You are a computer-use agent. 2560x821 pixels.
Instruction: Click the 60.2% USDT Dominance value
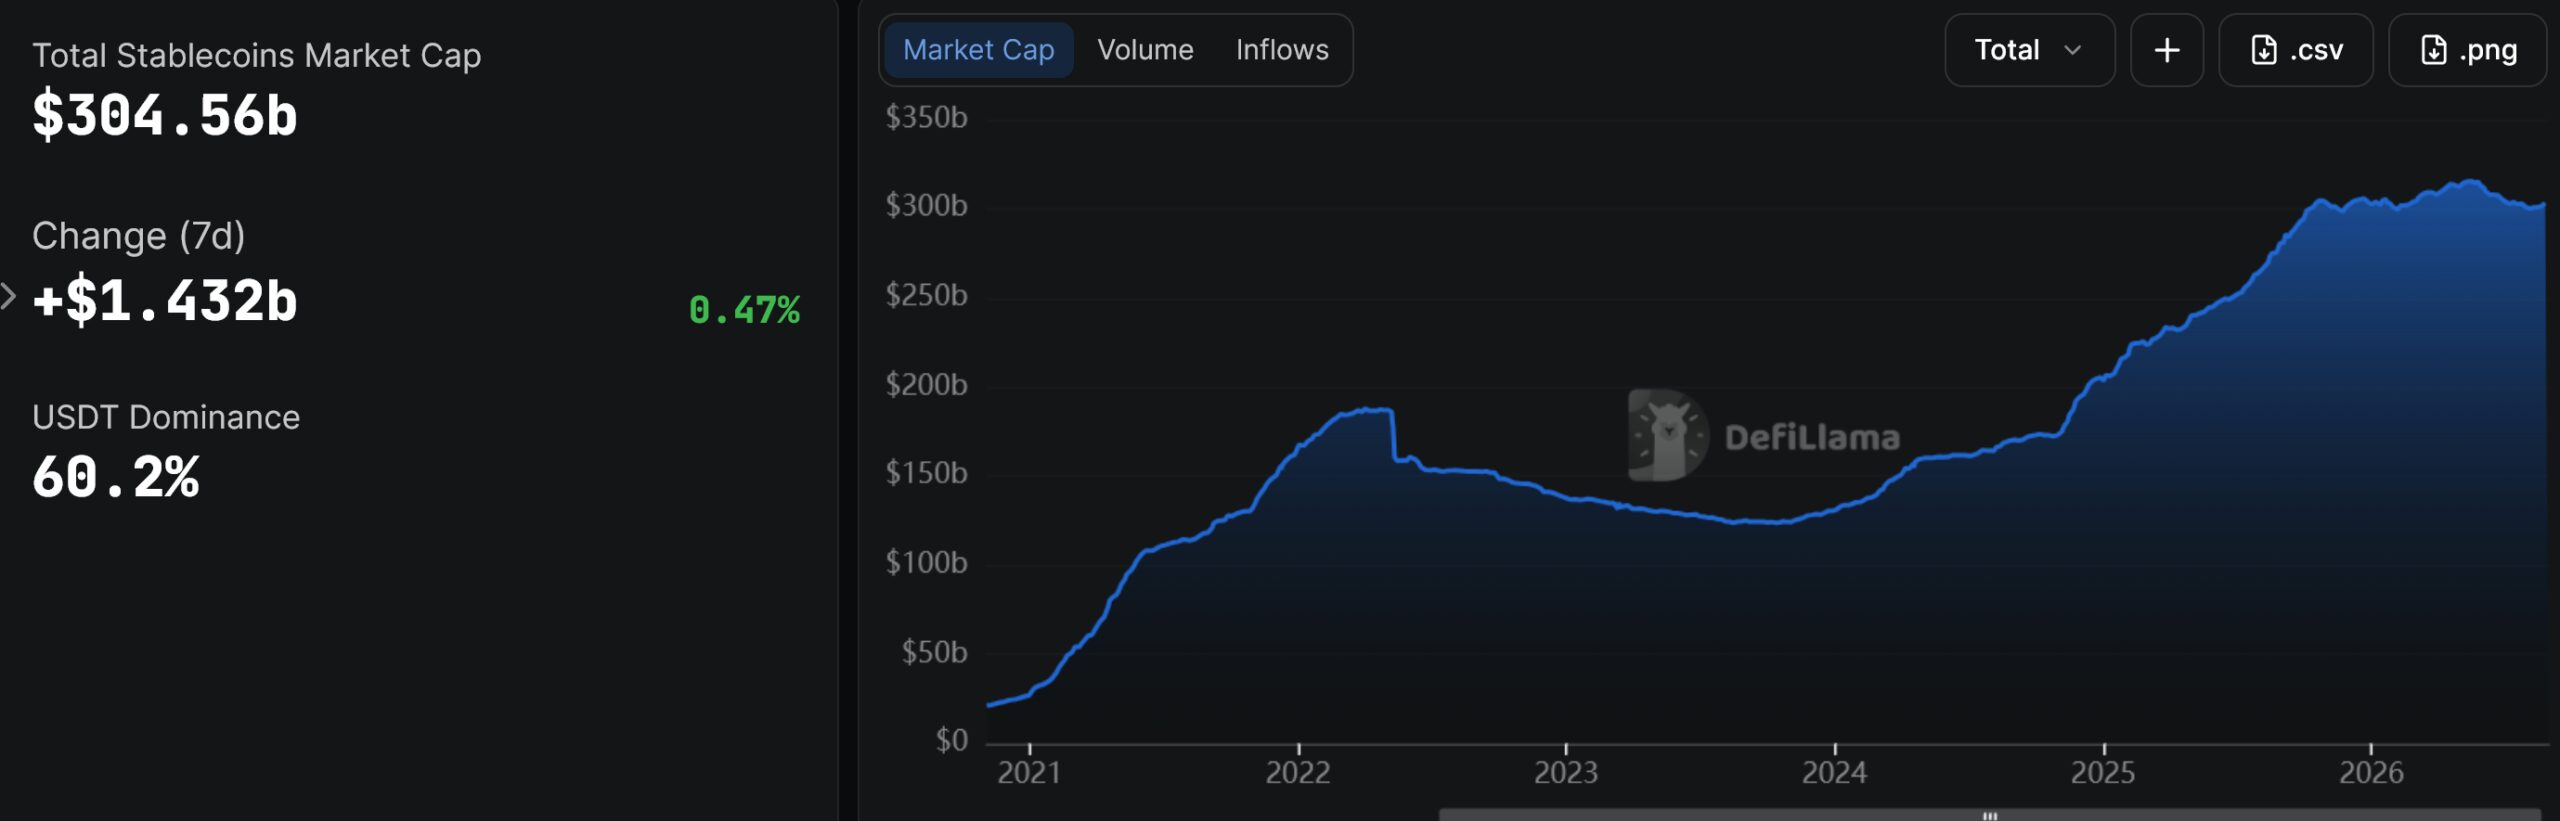coord(116,477)
